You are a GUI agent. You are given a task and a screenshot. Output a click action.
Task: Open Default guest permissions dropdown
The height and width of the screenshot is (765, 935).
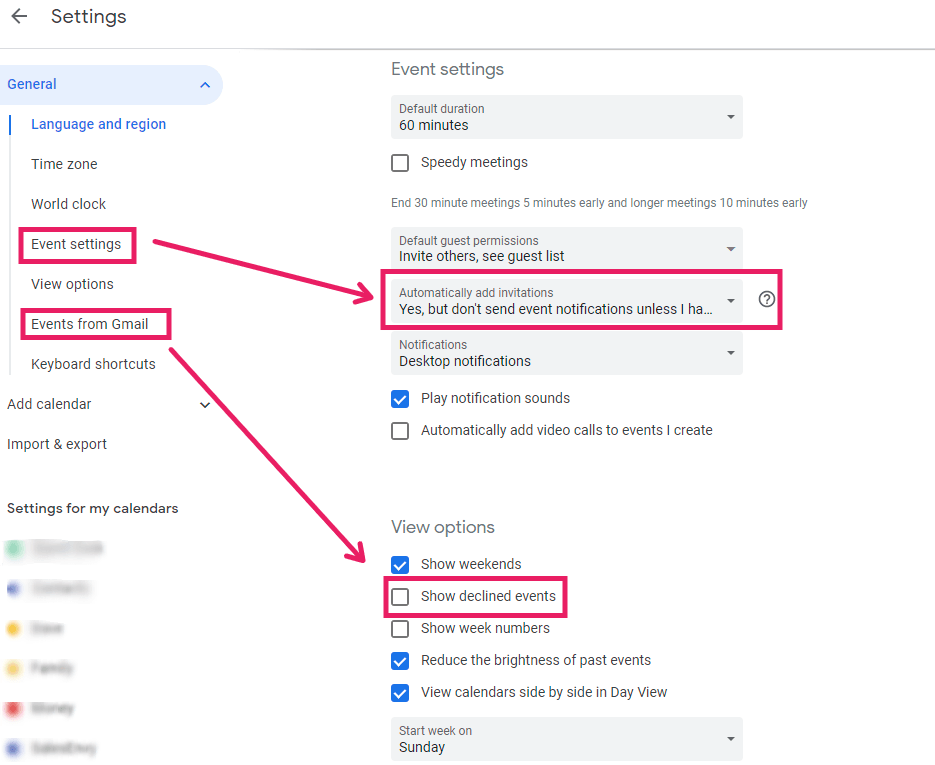click(566, 249)
